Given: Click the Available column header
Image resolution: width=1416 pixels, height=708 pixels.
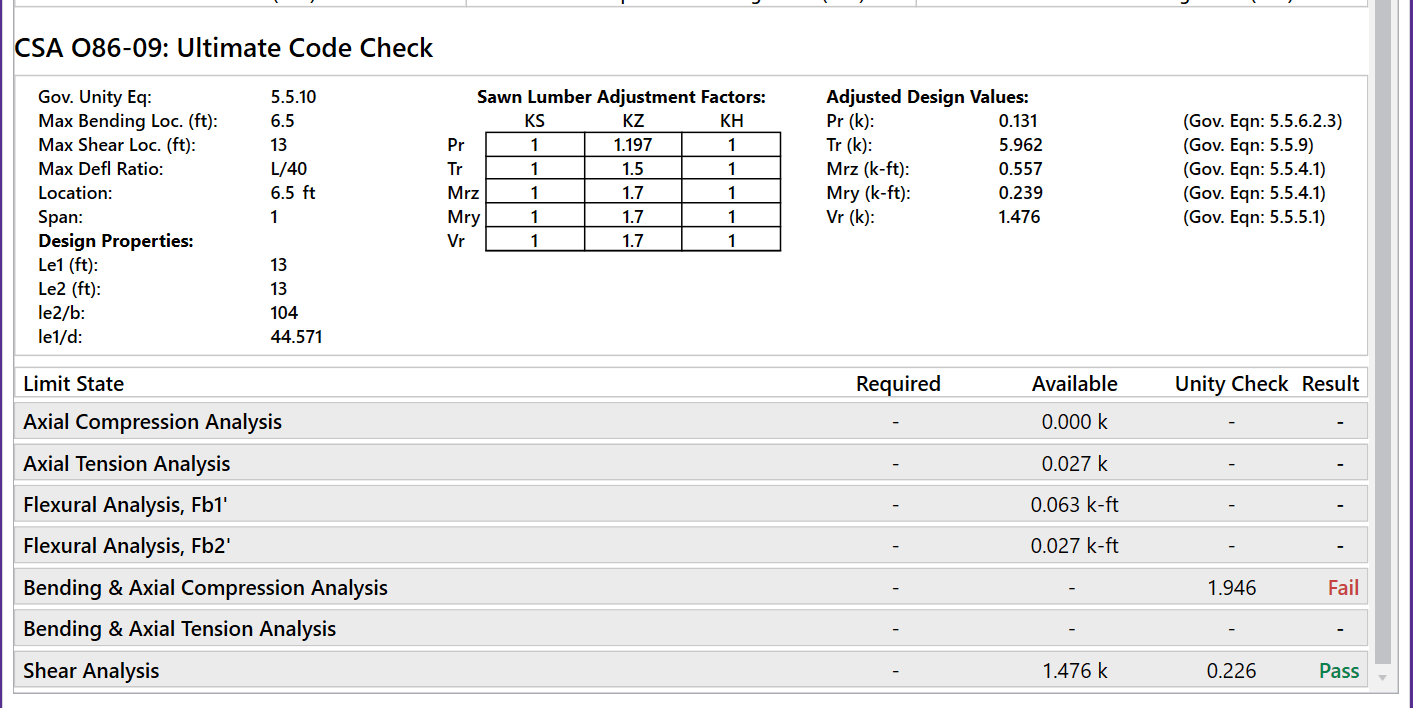Looking at the screenshot, I should (1074, 384).
